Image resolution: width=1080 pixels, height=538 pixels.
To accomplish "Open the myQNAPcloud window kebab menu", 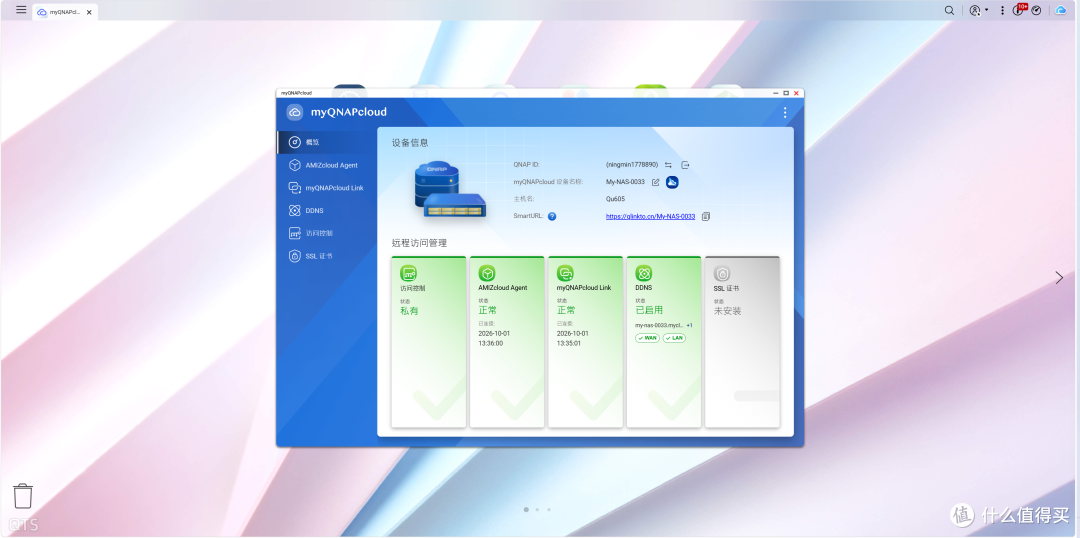I will (785, 112).
